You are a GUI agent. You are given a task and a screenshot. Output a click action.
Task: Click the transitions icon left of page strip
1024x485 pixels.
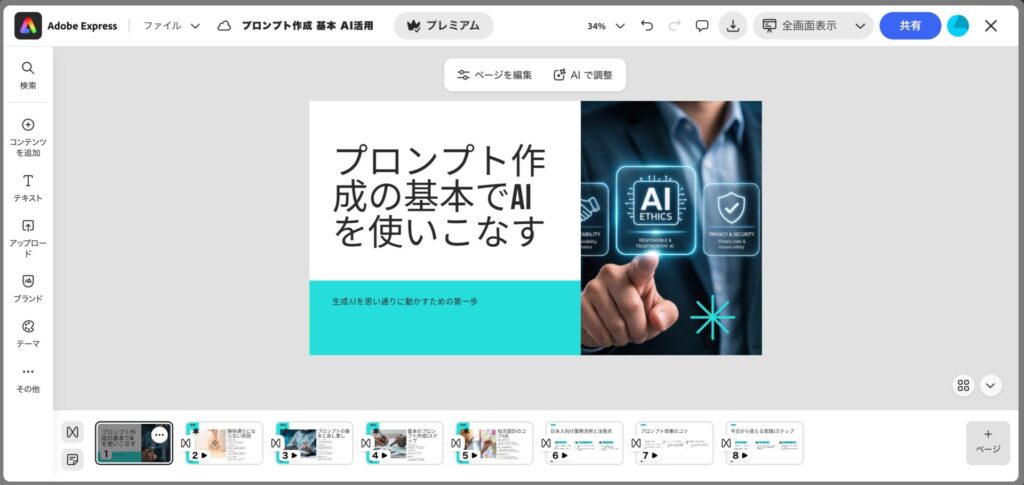(72, 431)
